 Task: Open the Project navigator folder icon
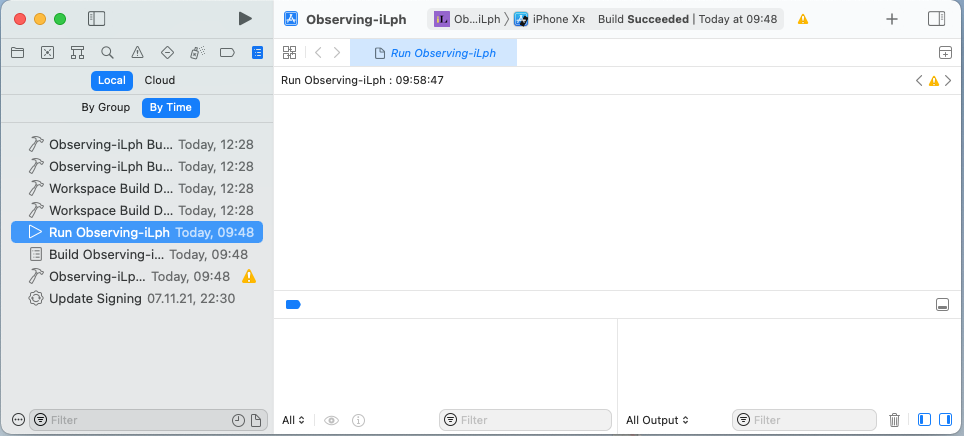click(17, 53)
